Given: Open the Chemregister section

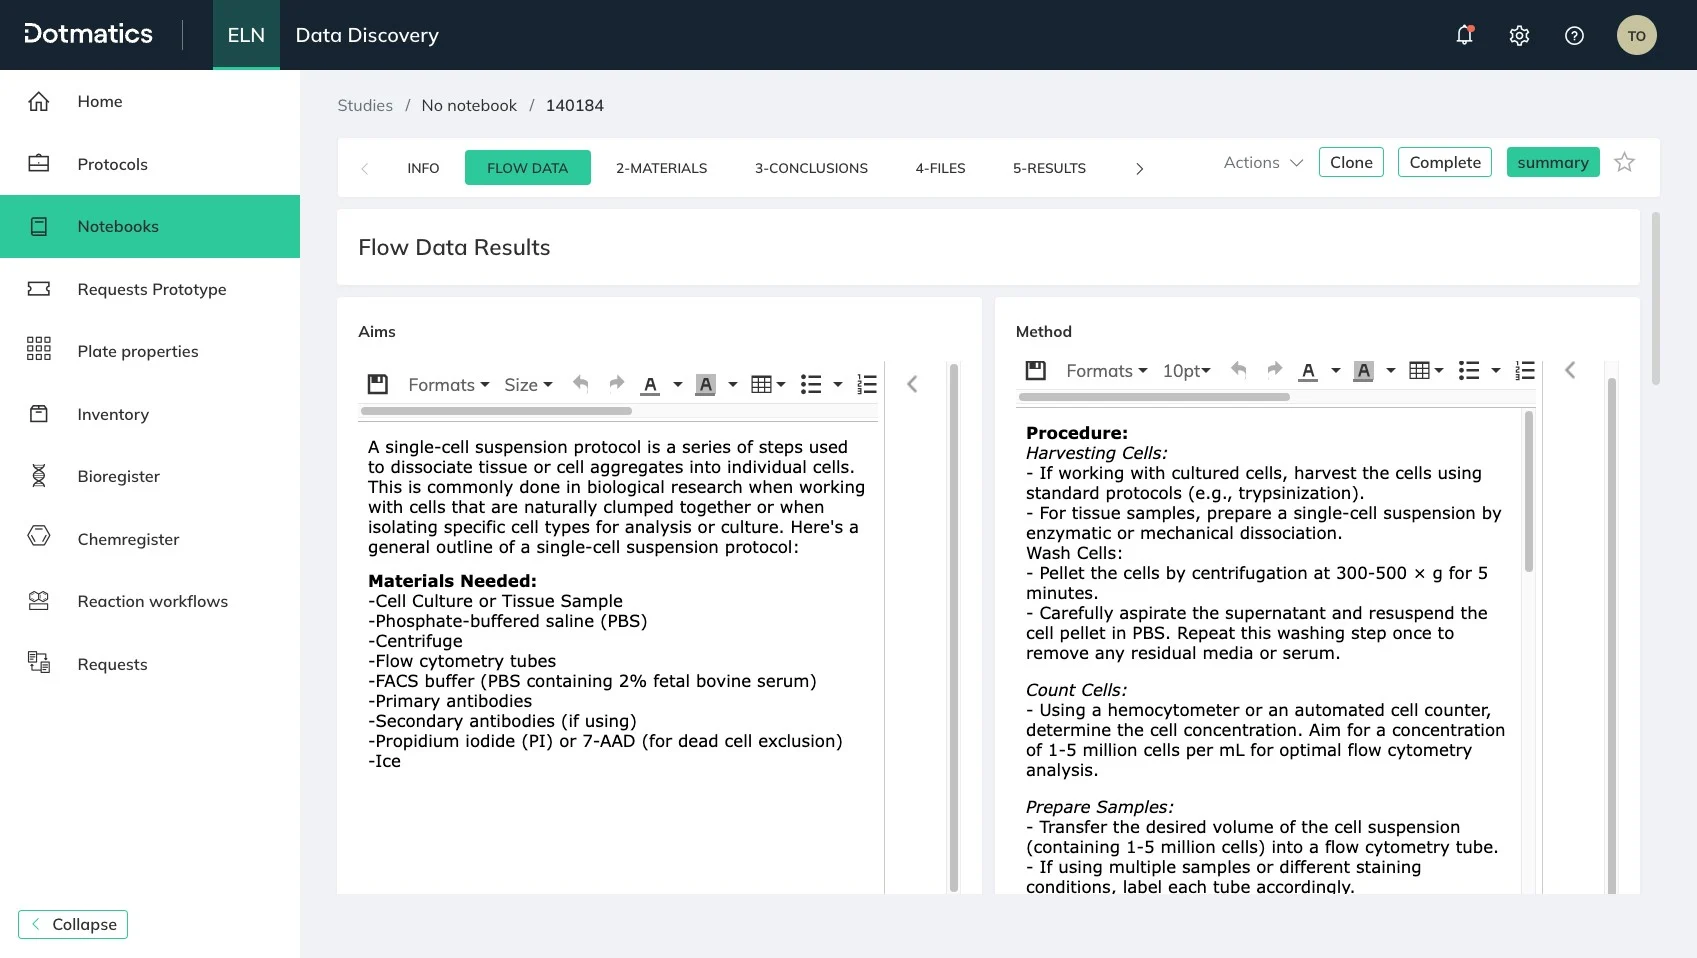Looking at the screenshot, I should tap(128, 539).
